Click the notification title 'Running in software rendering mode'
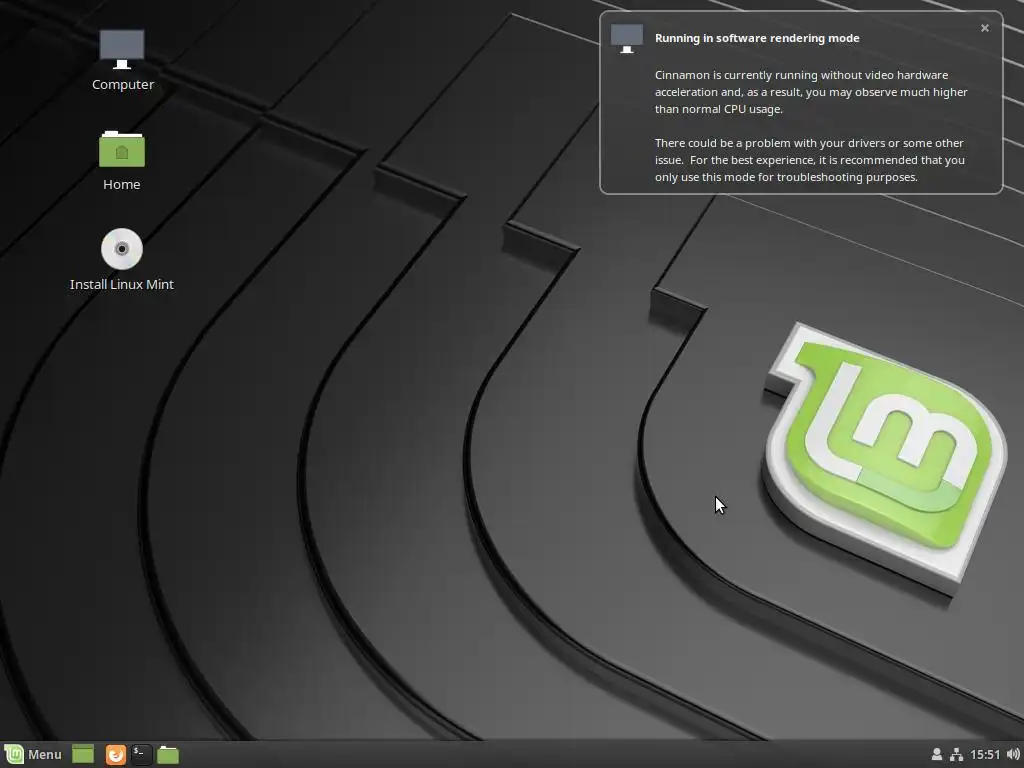 757,38
